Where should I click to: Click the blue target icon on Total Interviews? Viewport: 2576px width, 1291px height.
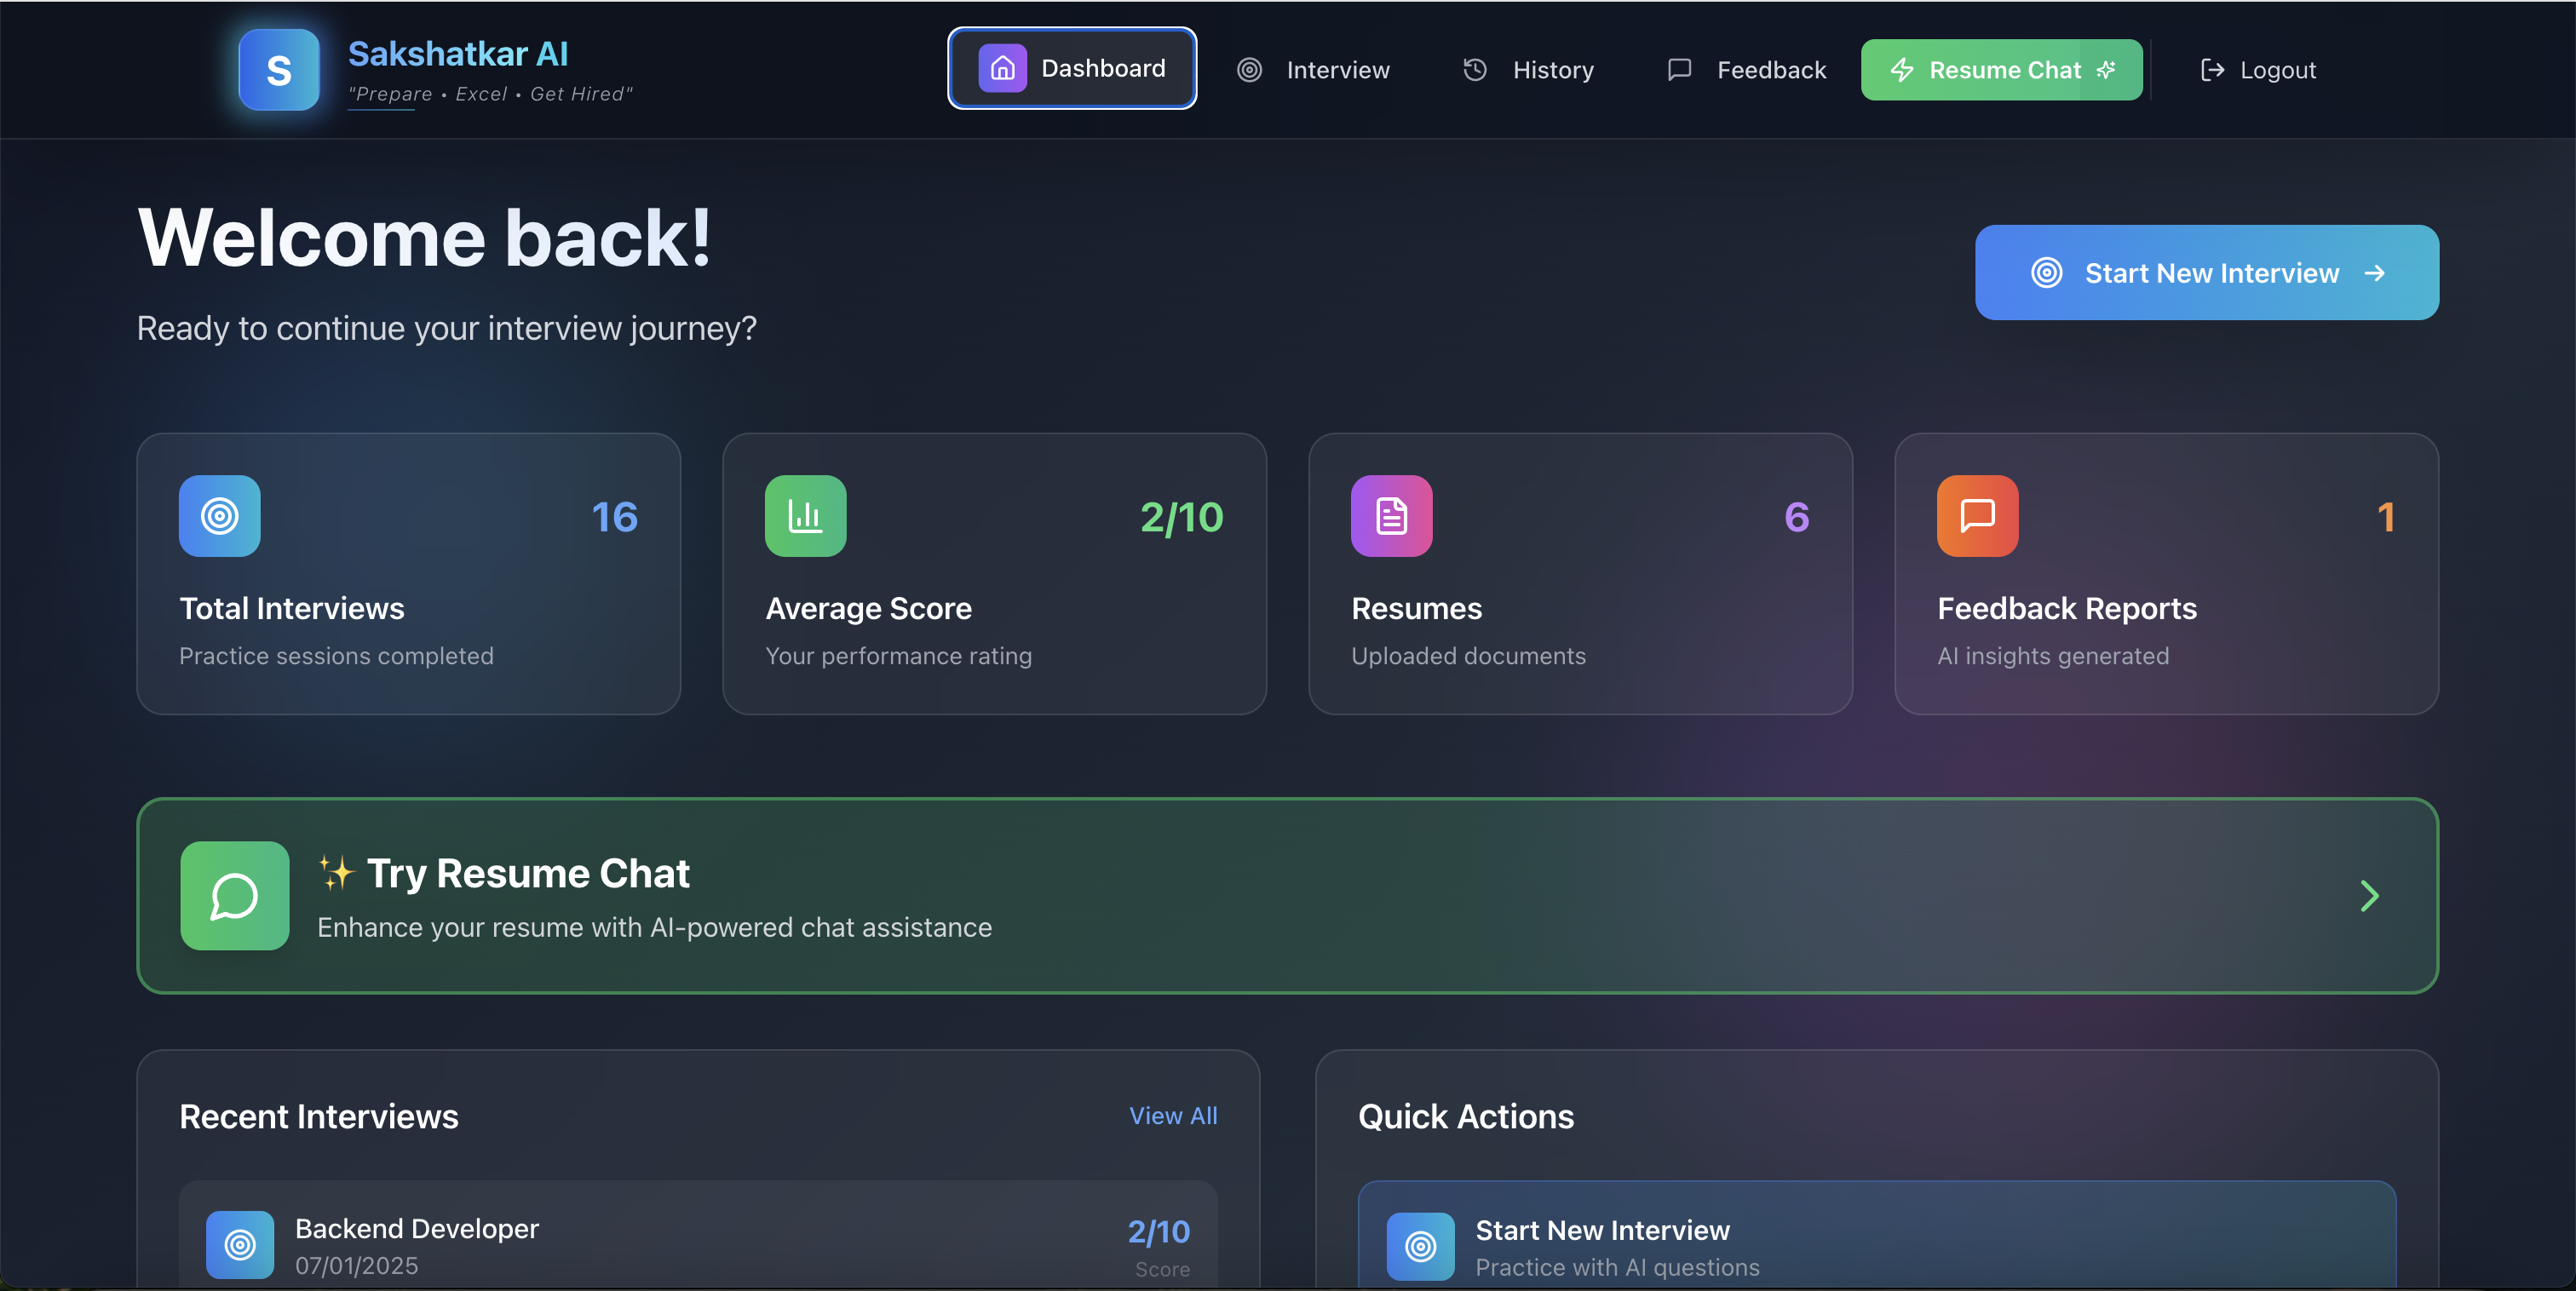click(220, 516)
